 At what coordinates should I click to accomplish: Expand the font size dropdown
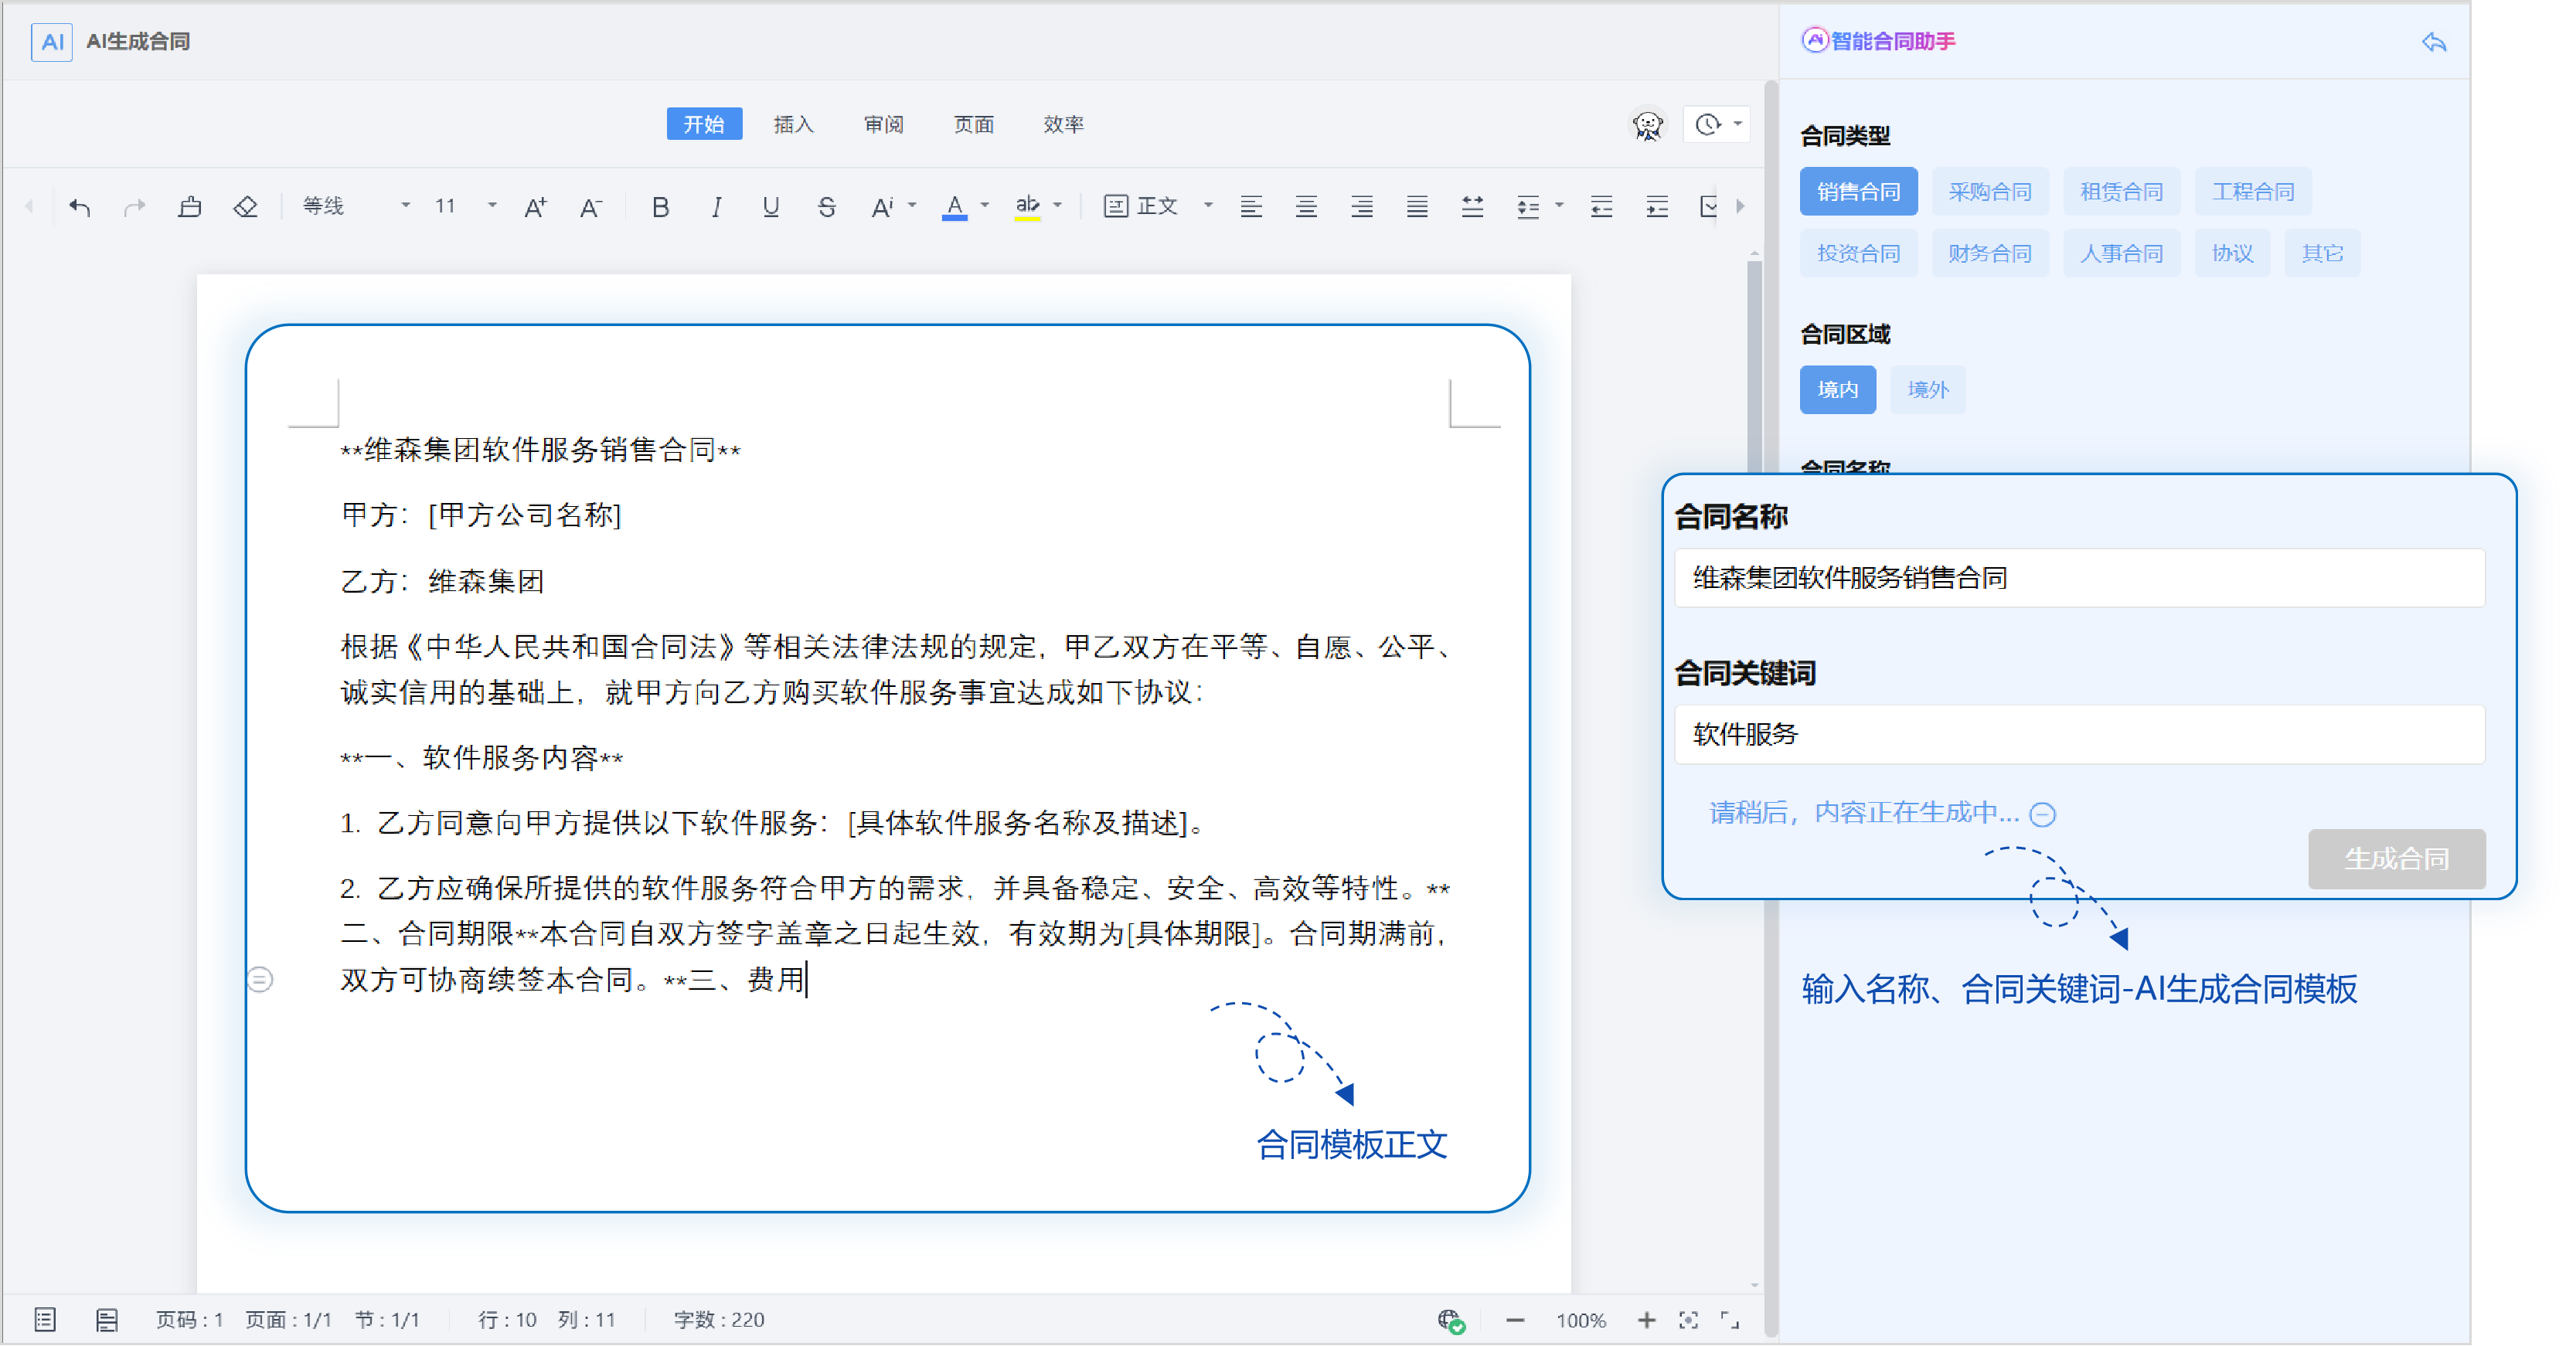tap(492, 206)
